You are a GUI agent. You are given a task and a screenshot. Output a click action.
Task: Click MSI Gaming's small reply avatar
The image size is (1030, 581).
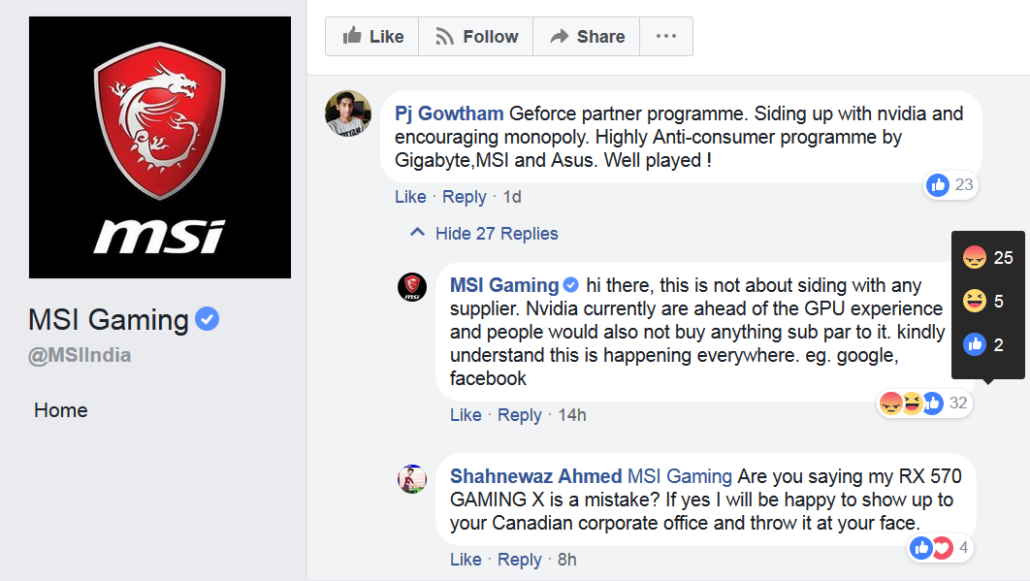click(412, 287)
